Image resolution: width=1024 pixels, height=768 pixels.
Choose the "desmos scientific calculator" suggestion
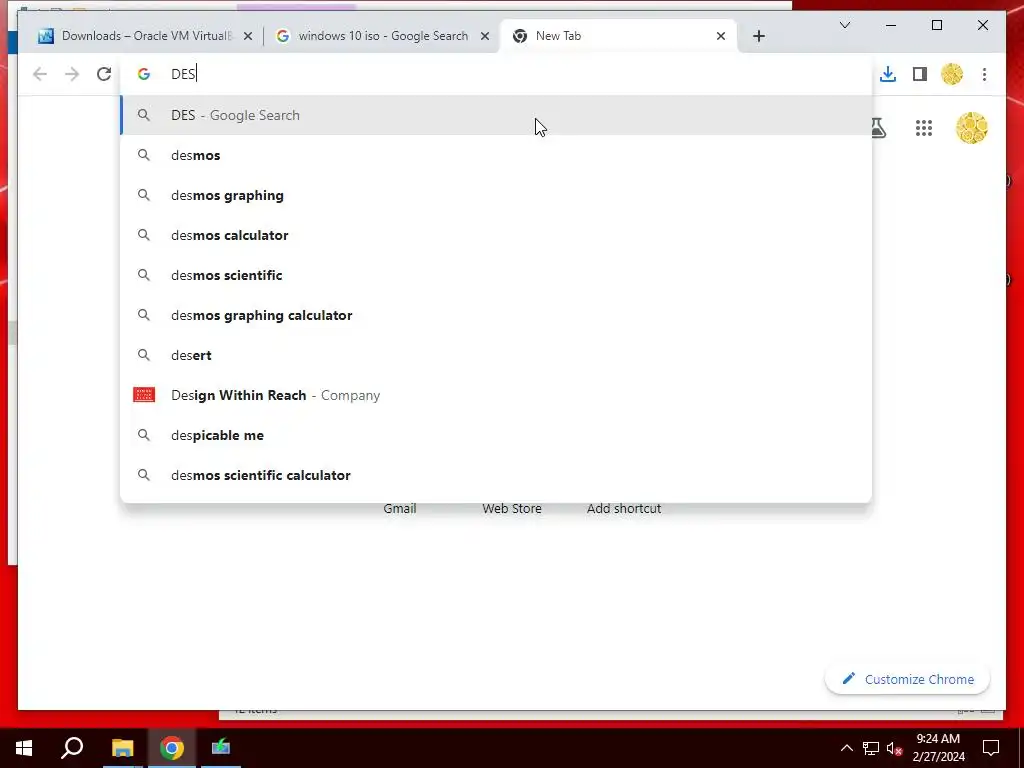[x=496, y=475]
